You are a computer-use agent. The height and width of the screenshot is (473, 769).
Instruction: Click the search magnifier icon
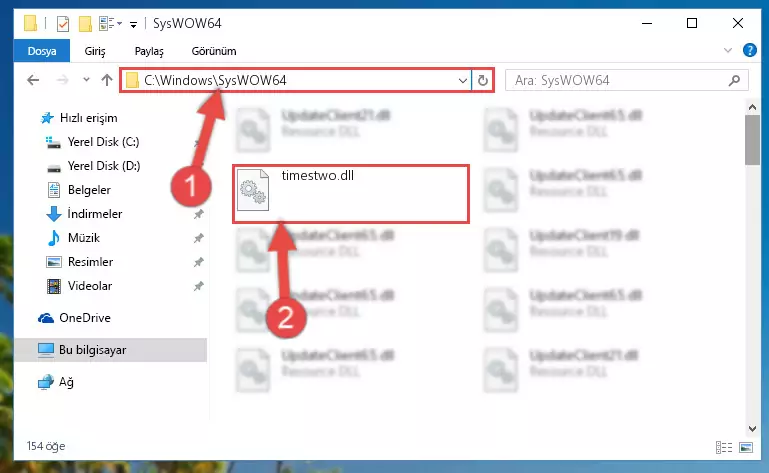734,80
